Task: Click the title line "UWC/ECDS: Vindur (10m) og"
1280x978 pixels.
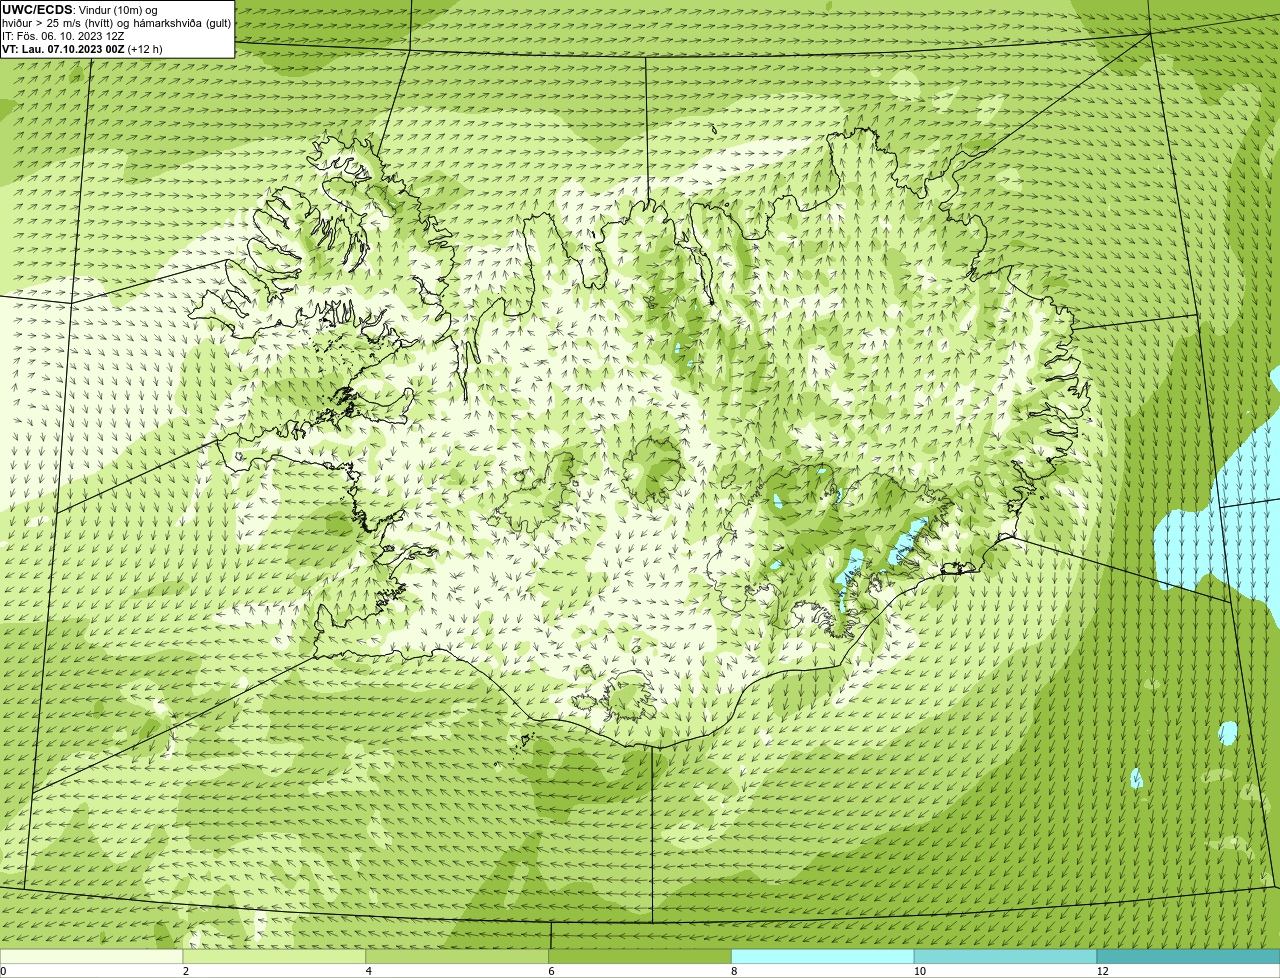Action: 80,10
